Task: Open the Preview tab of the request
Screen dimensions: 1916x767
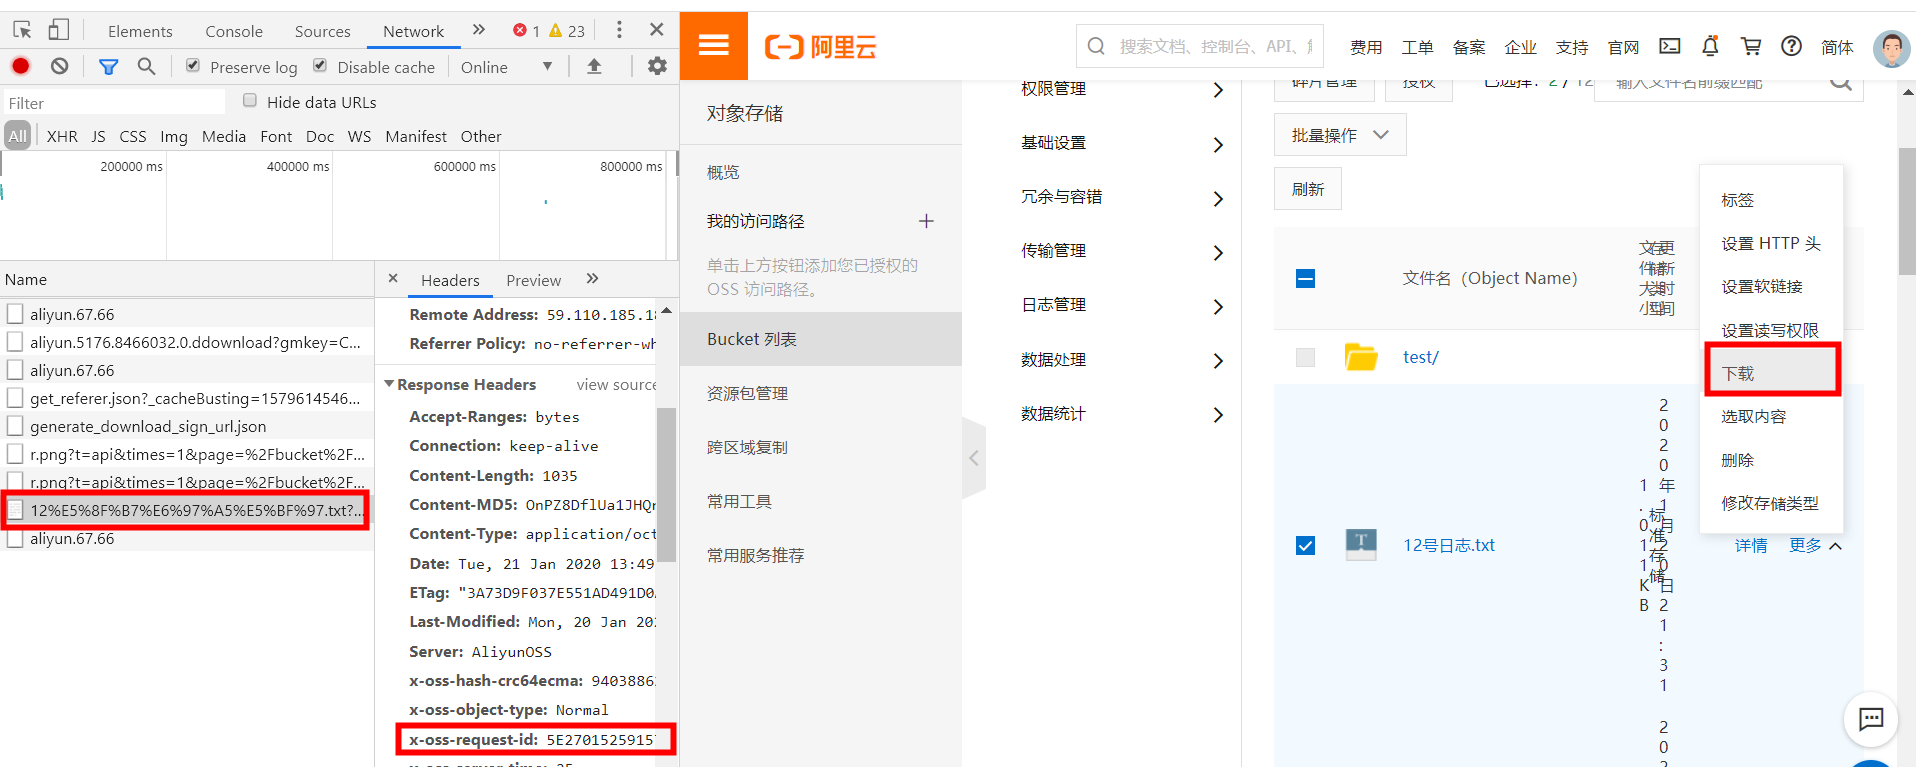Action: coord(533,280)
